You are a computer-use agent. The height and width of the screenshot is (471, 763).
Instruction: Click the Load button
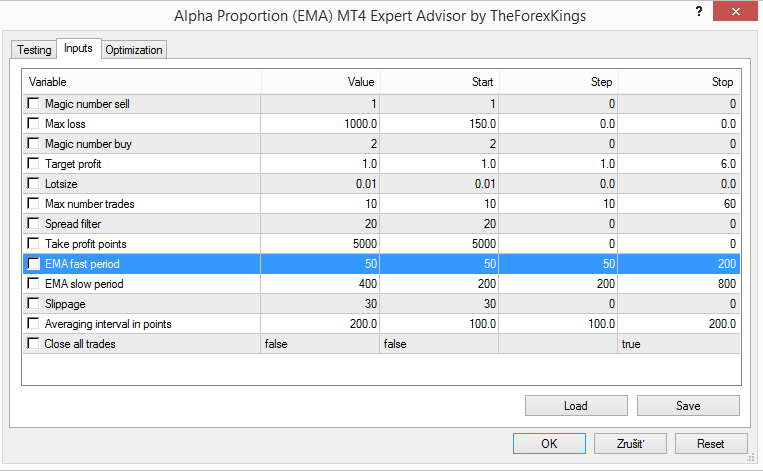coord(576,406)
